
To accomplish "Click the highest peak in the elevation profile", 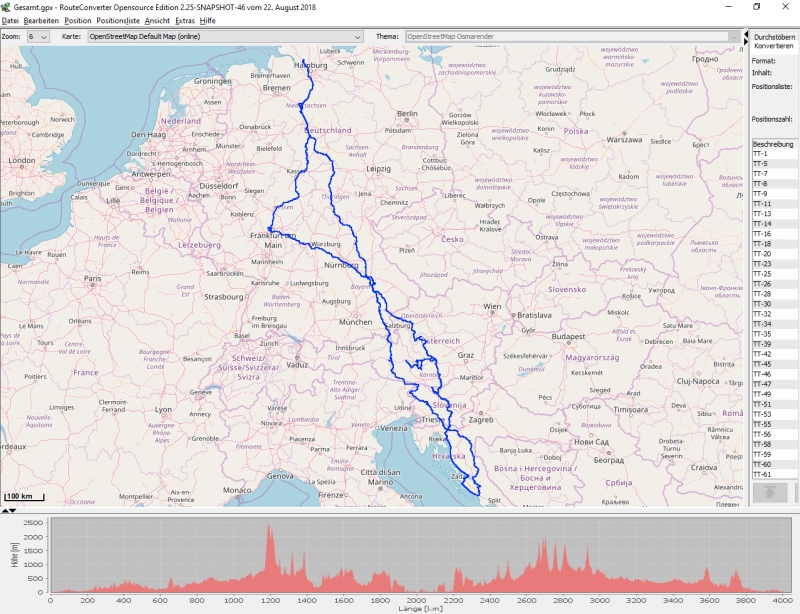I will click(x=269, y=526).
